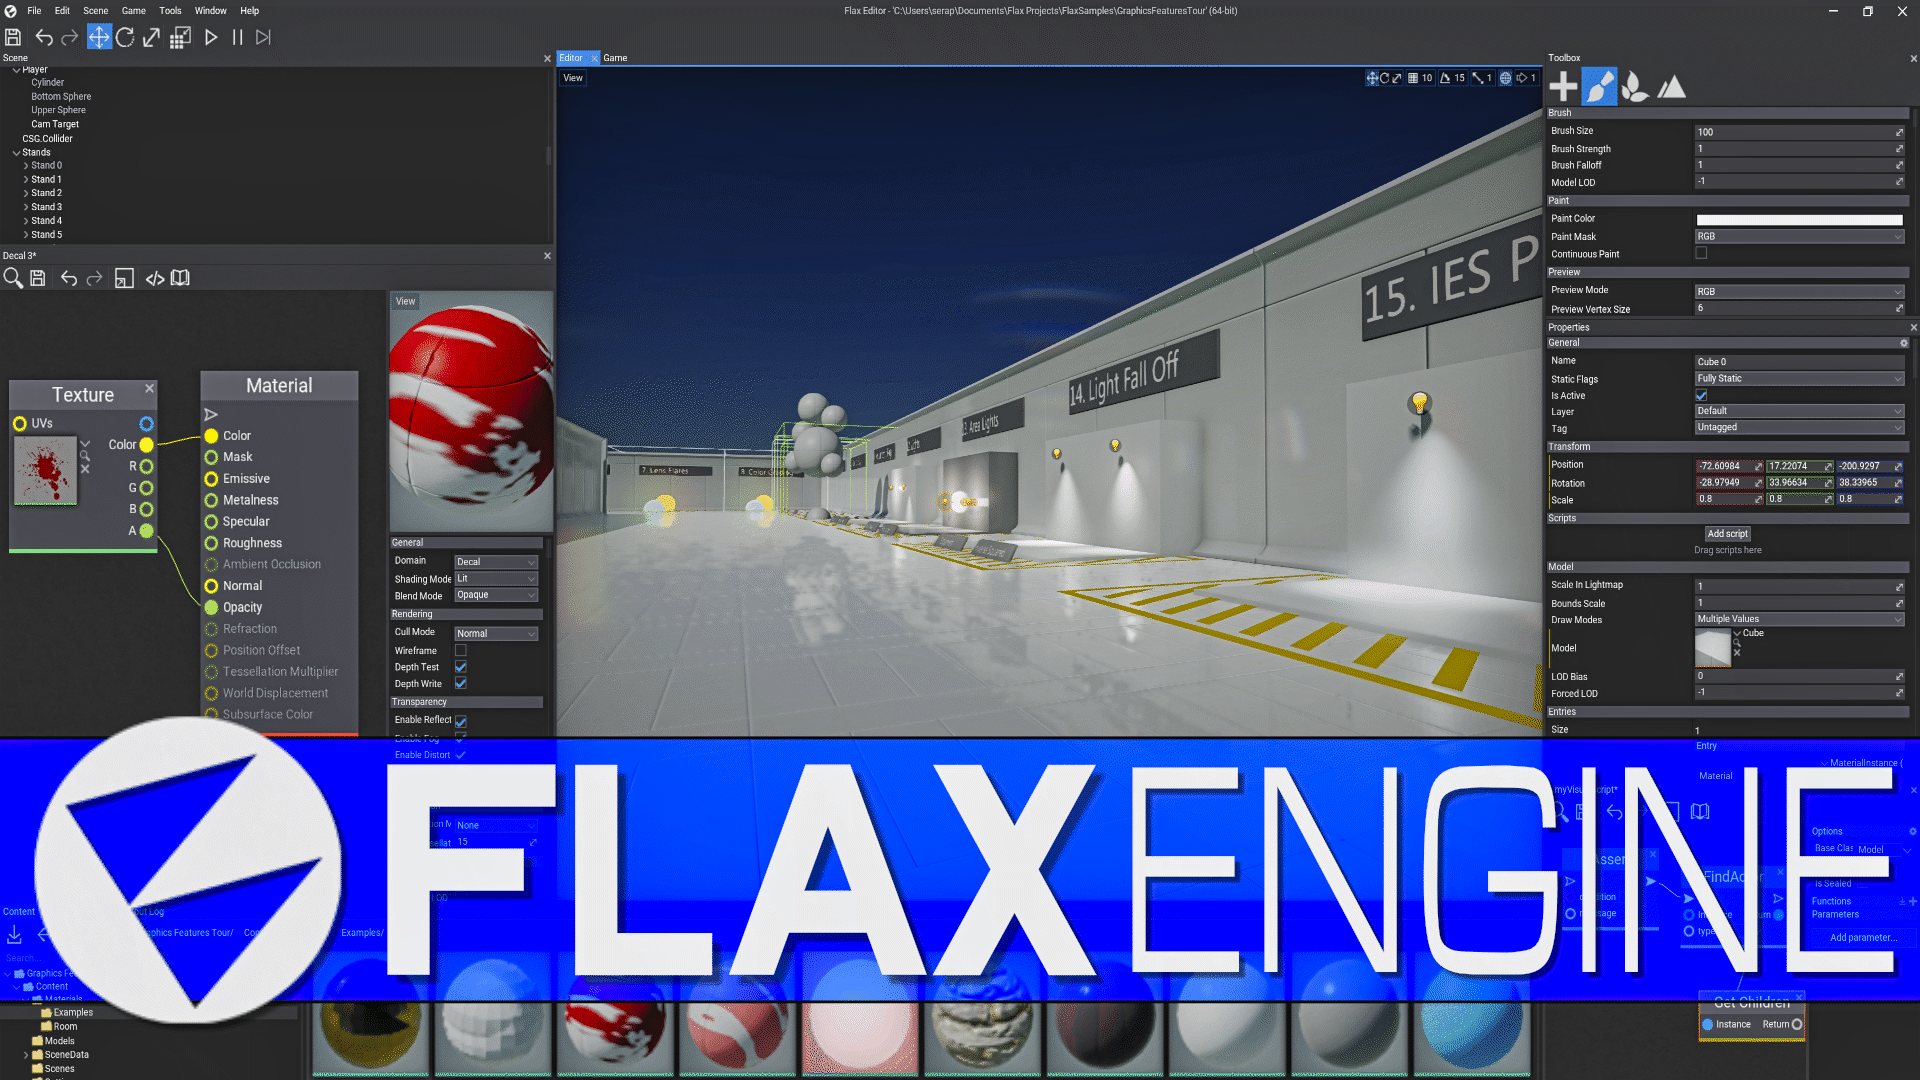Open the Terrain toolbox tab
This screenshot has width=1920, height=1080.
[1671, 87]
